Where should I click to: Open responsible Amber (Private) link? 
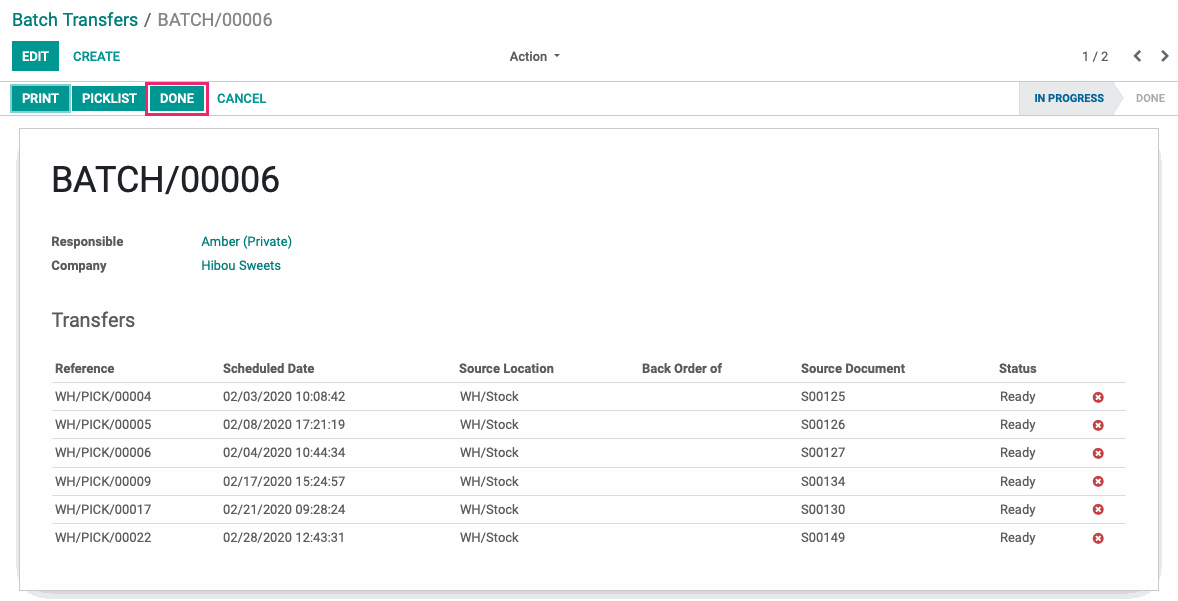click(x=246, y=241)
